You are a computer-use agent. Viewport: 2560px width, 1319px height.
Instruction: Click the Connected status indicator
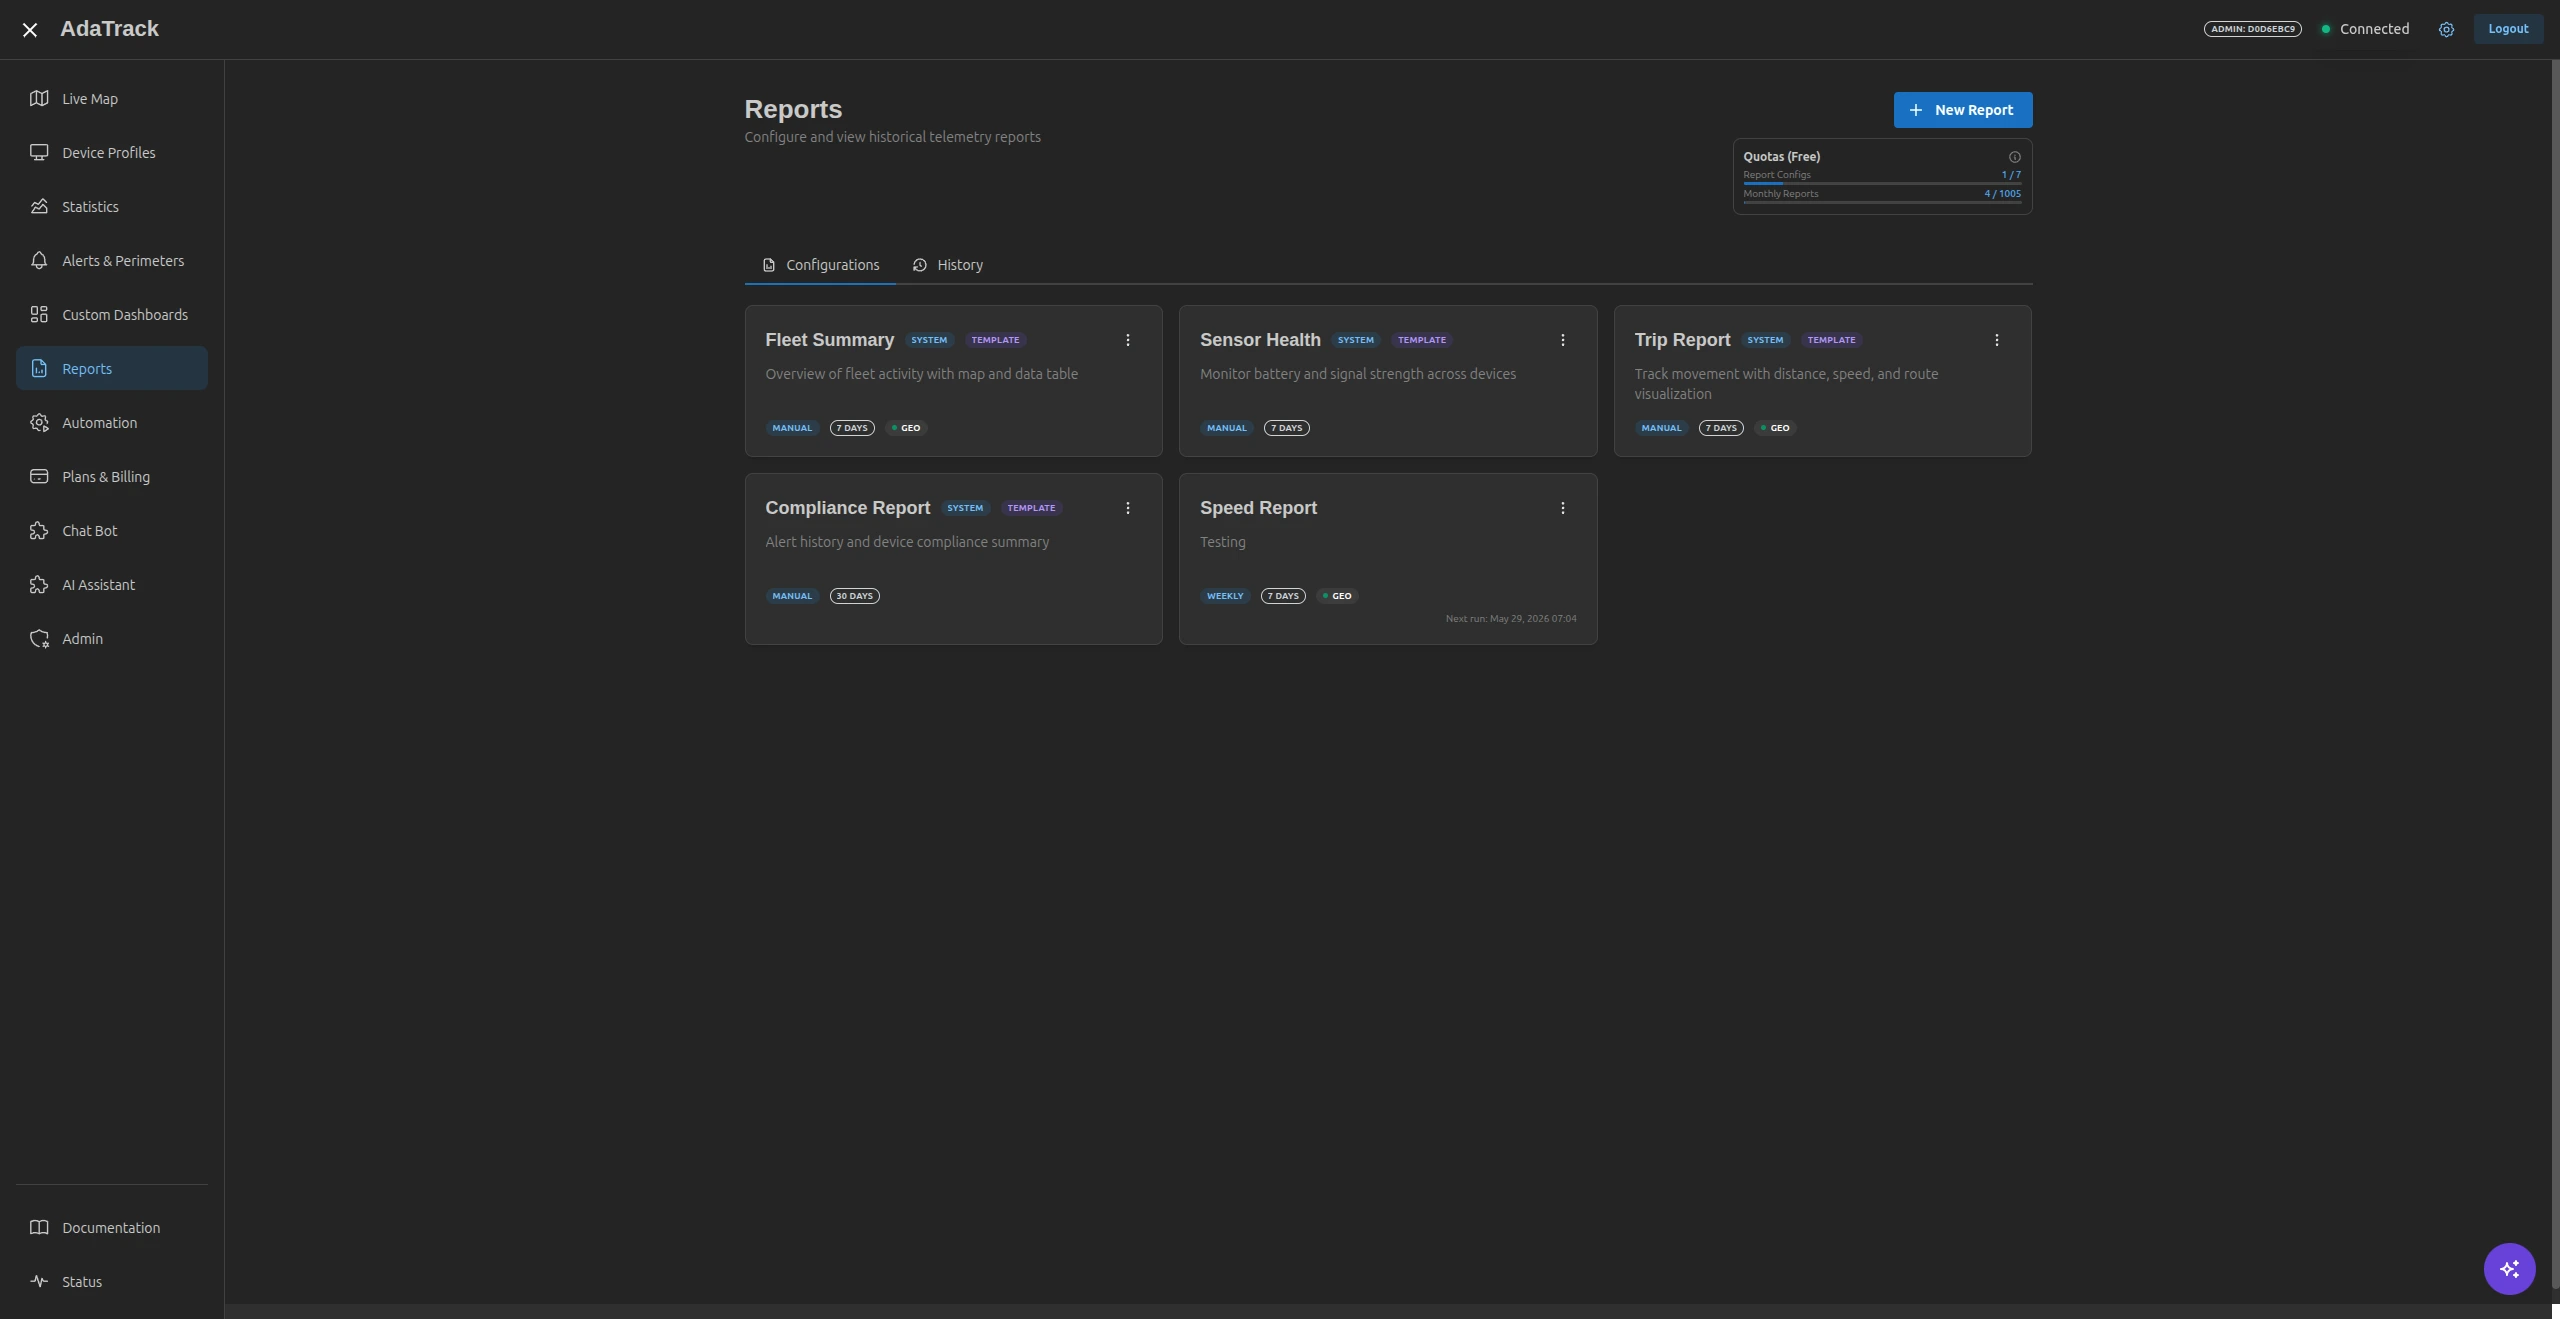coord(2365,29)
